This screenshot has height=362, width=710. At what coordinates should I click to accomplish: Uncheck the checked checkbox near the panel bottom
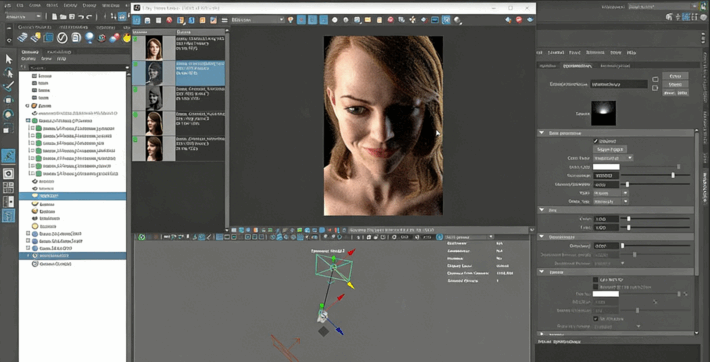click(595, 319)
